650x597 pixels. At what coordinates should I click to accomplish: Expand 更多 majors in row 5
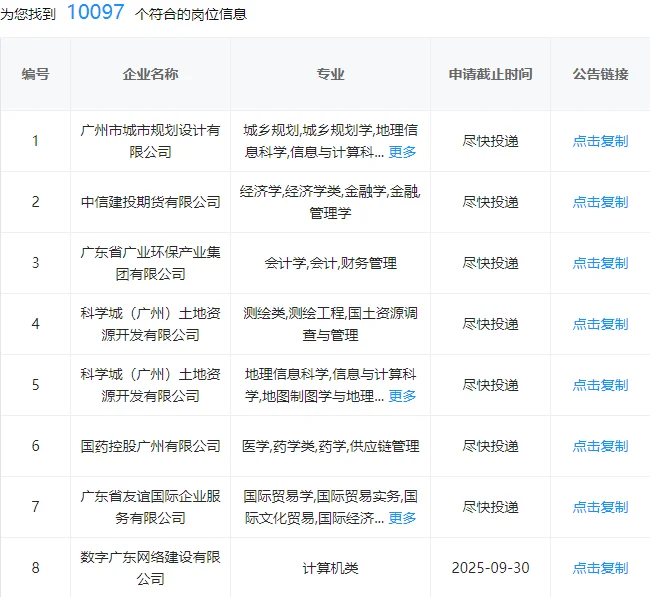(402, 396)
